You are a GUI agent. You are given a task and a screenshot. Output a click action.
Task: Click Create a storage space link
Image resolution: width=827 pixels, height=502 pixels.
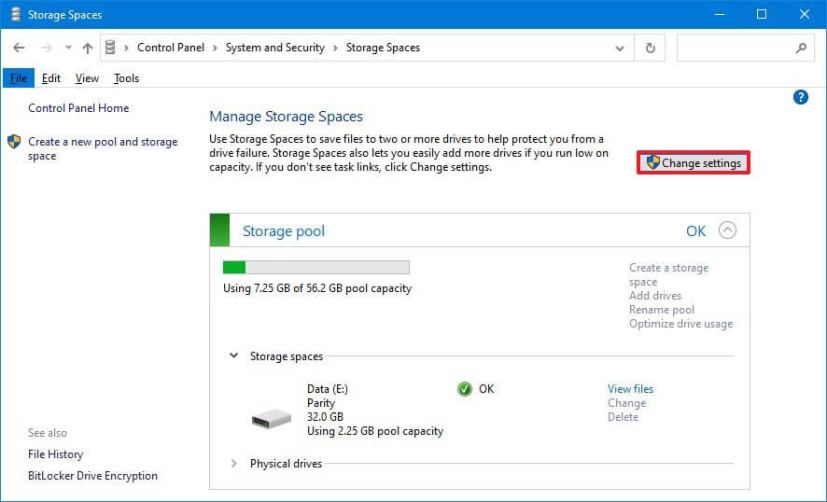669,275
